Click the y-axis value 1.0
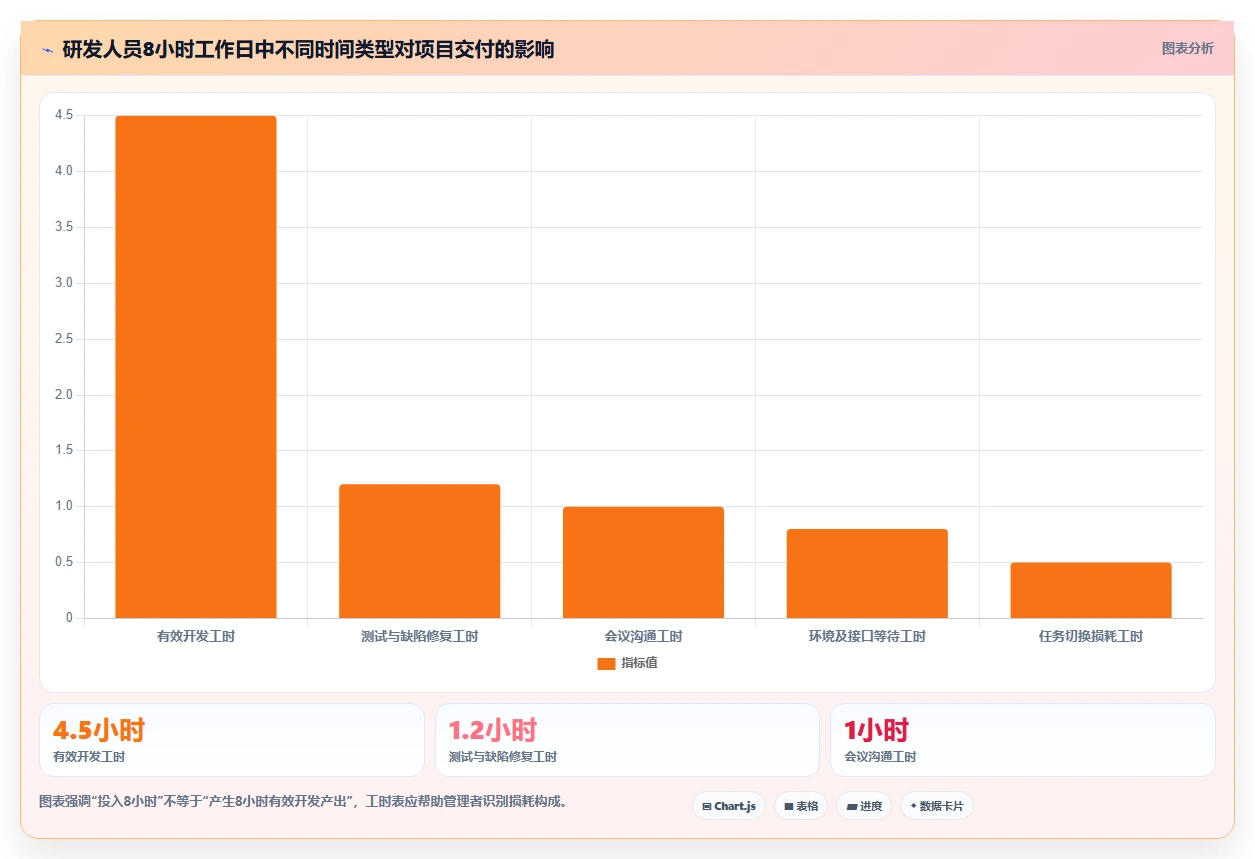 pyautogui.click(x=64, y=506)
